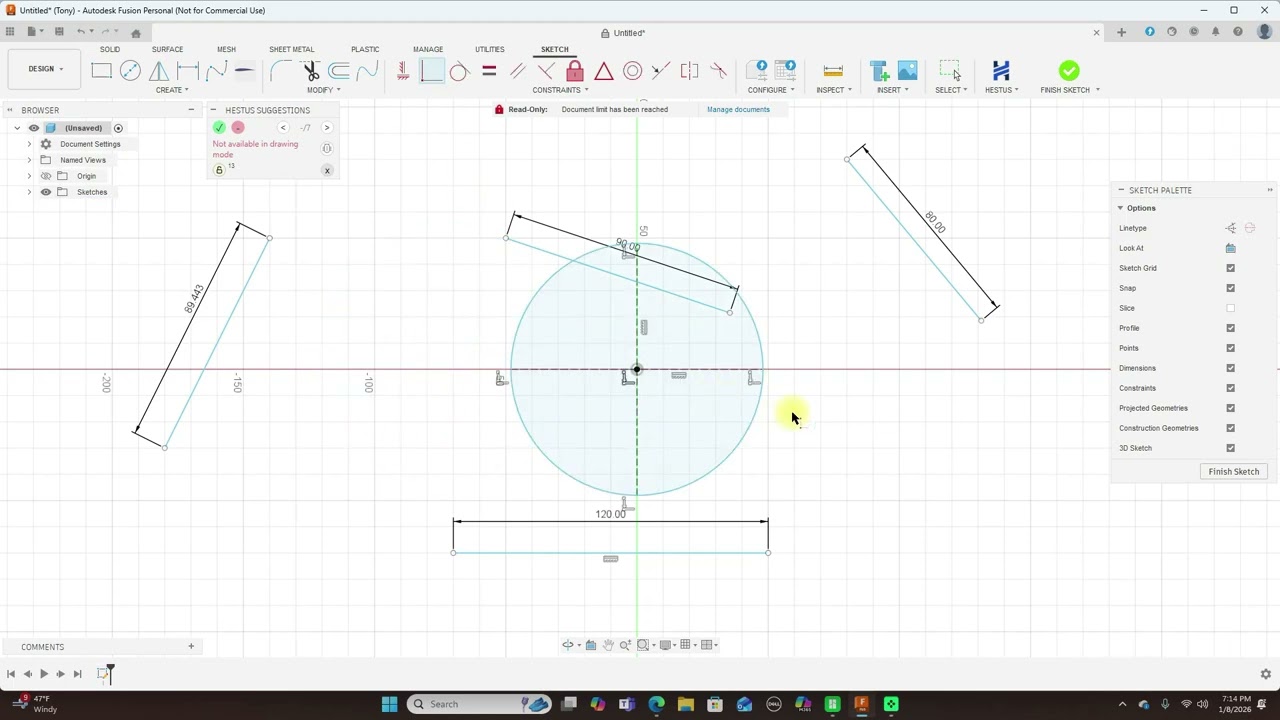Click the Orbit tool in navigation bar
Viewport: 1280px width, 720px height.
tap(568, 645)
